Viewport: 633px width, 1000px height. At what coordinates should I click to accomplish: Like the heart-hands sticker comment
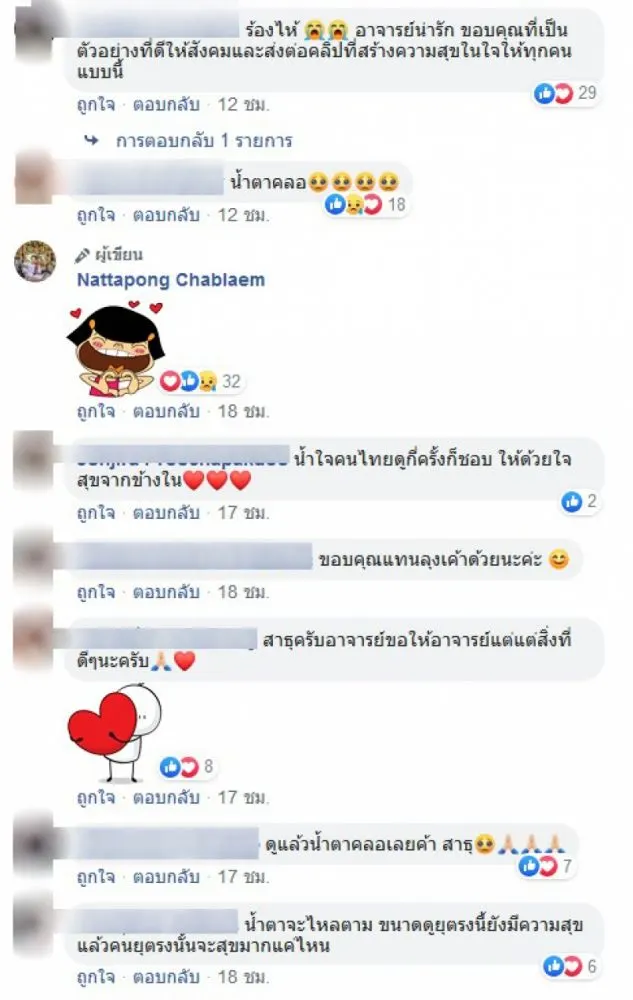96,411
